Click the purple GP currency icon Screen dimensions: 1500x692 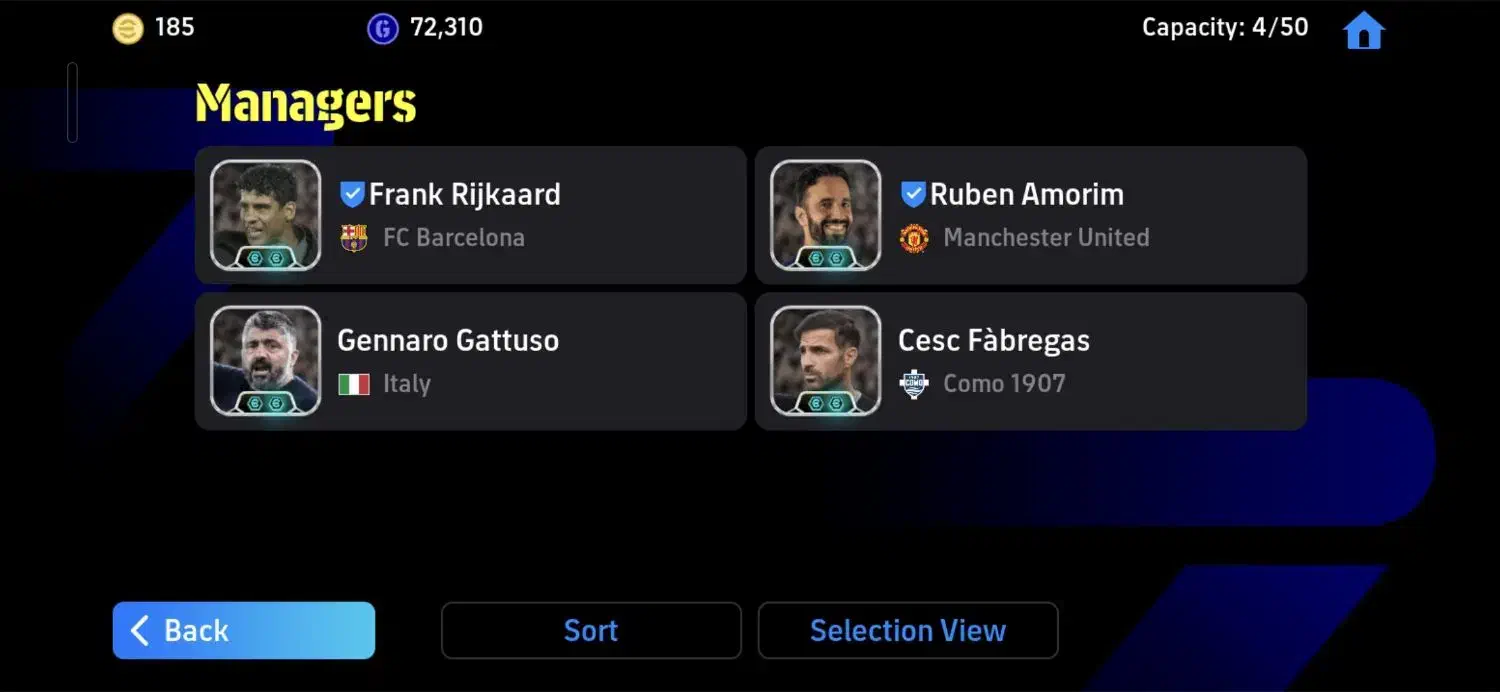coord(382,28)
